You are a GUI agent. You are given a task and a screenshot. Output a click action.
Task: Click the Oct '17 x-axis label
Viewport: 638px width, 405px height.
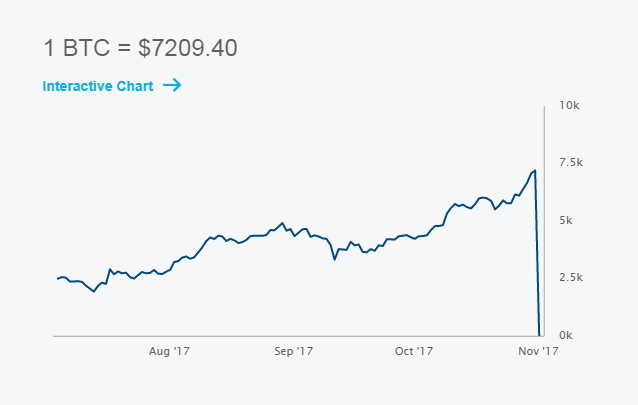pos(413,351)
